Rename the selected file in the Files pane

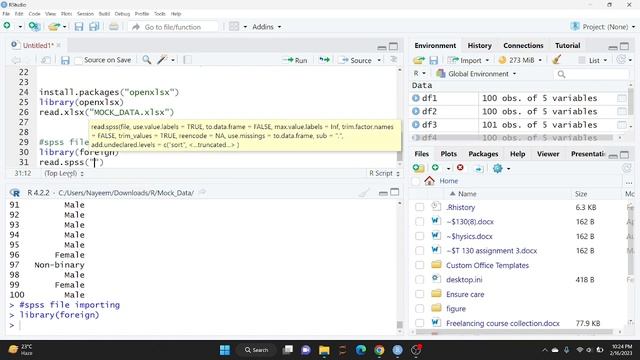coord(479,168)
